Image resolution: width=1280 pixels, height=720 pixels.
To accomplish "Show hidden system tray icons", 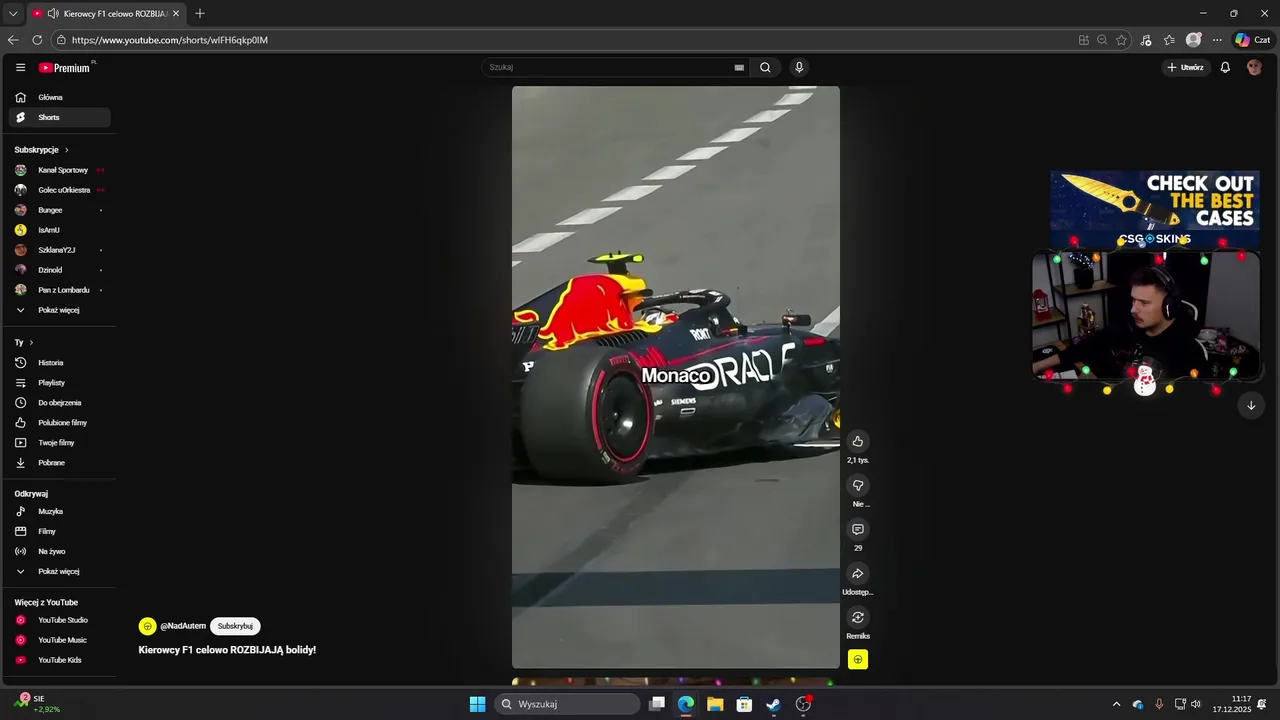I will coord(1117,704).
